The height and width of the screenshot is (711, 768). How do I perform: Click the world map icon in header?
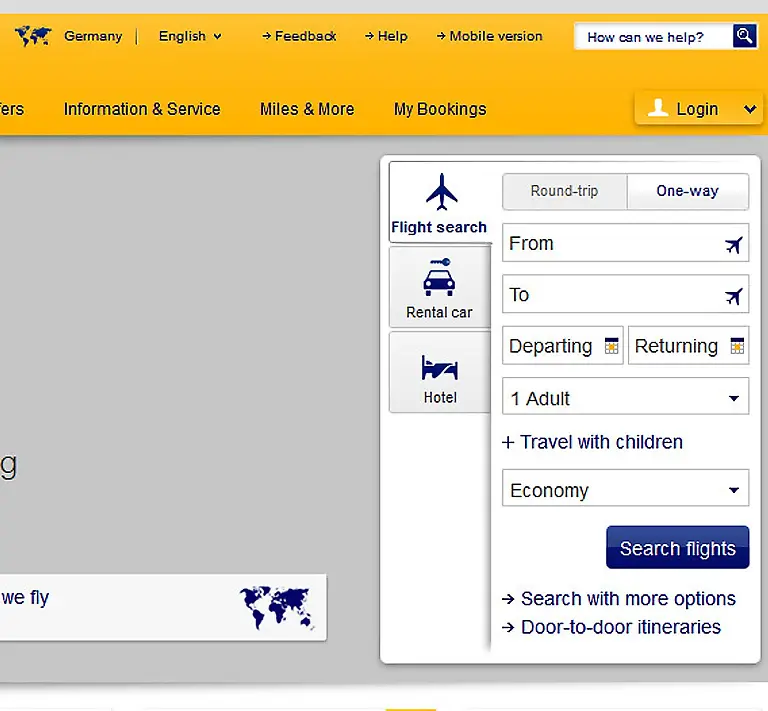(33, 37)
